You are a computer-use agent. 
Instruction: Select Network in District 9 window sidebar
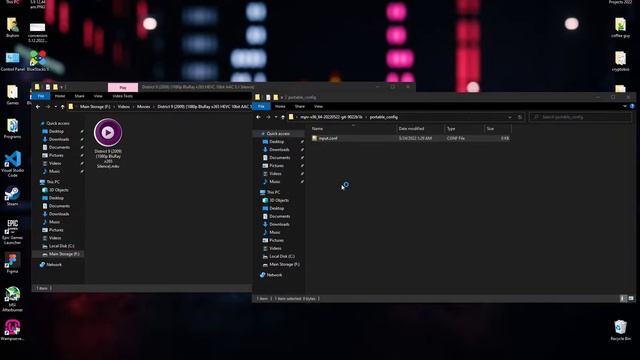click(x=53, y=265)
